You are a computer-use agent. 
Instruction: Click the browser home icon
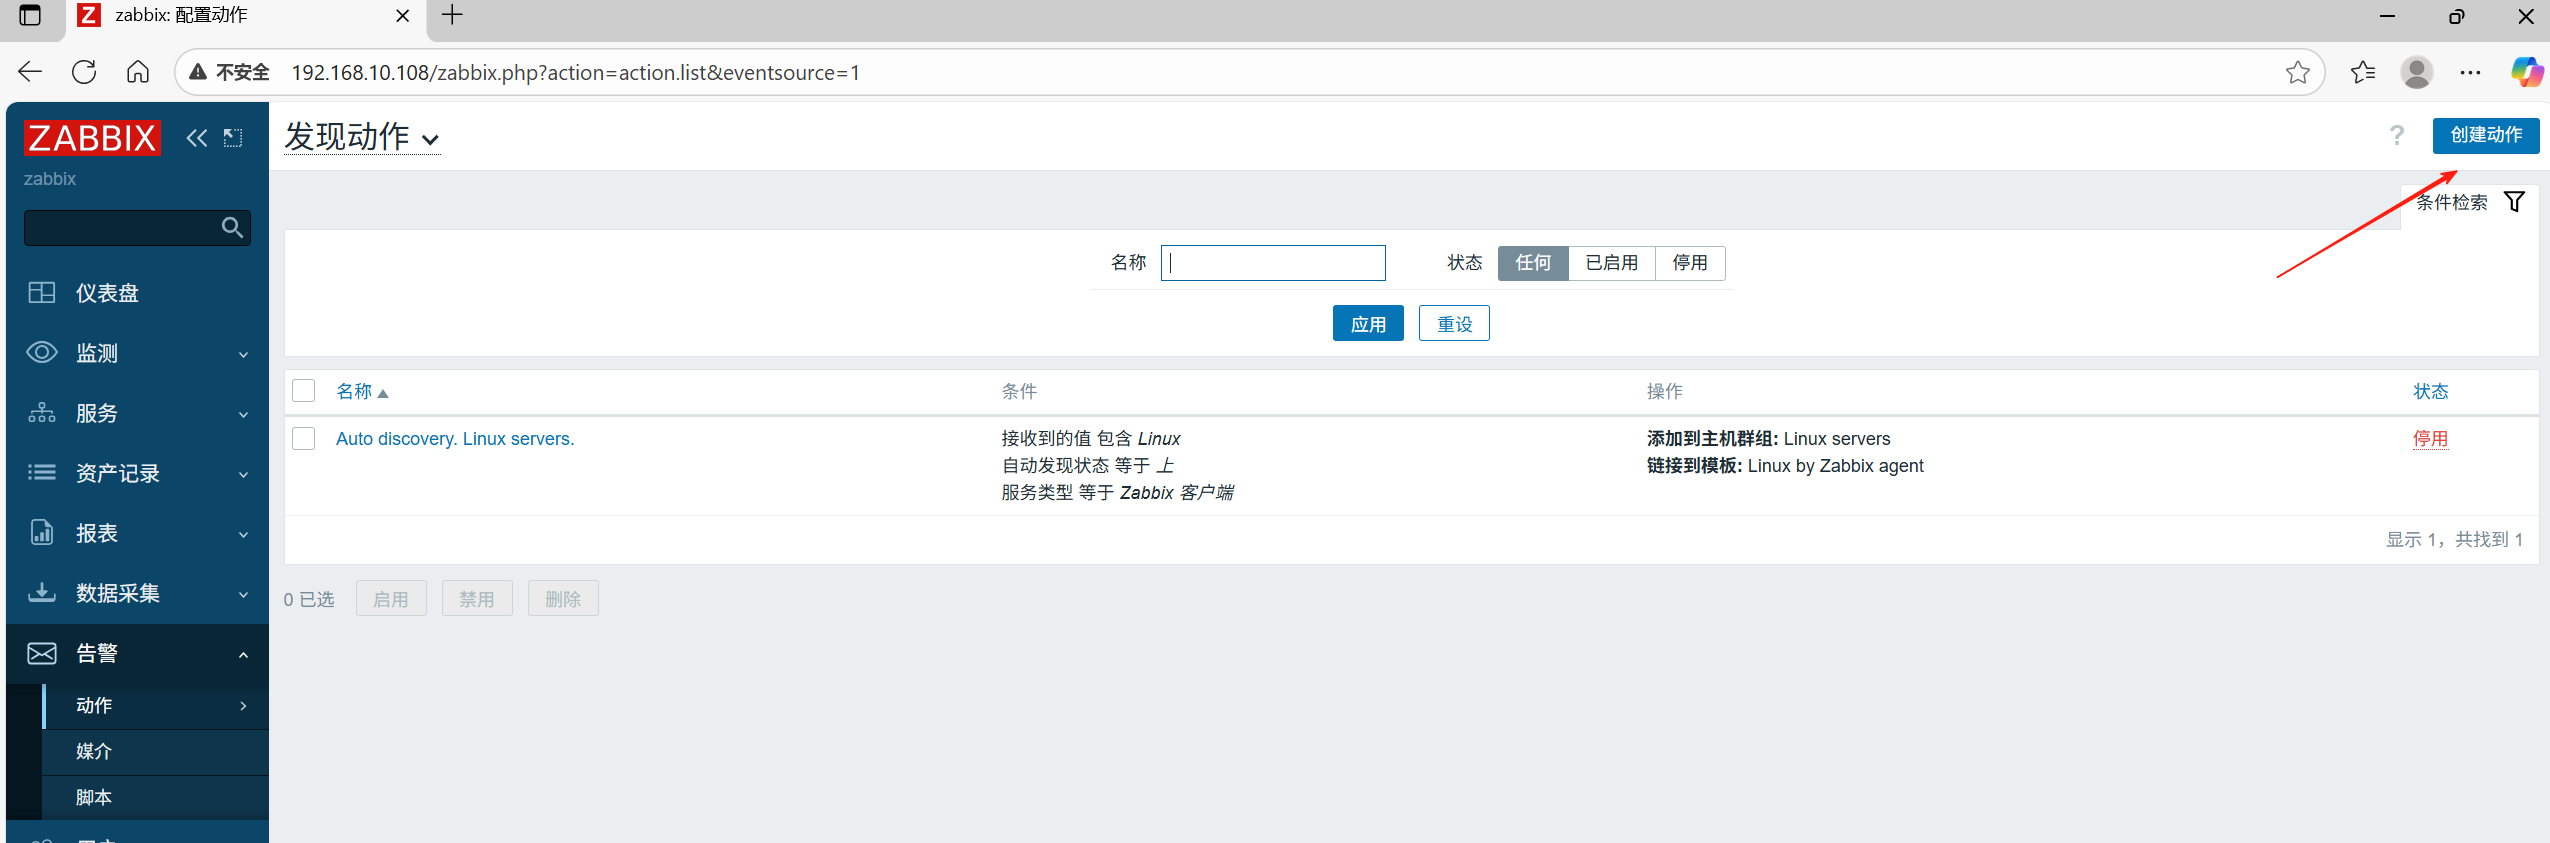pos(138,72)
